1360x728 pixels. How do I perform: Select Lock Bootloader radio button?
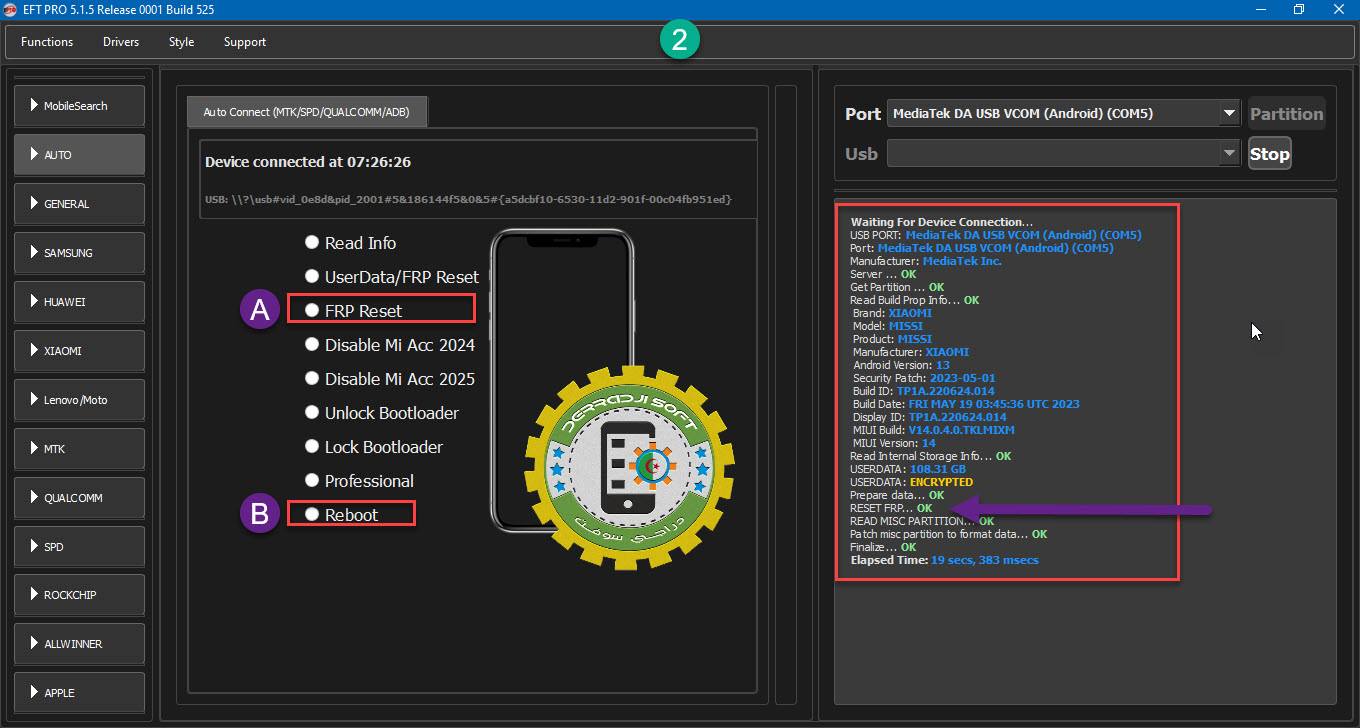(x=312, y=447)
